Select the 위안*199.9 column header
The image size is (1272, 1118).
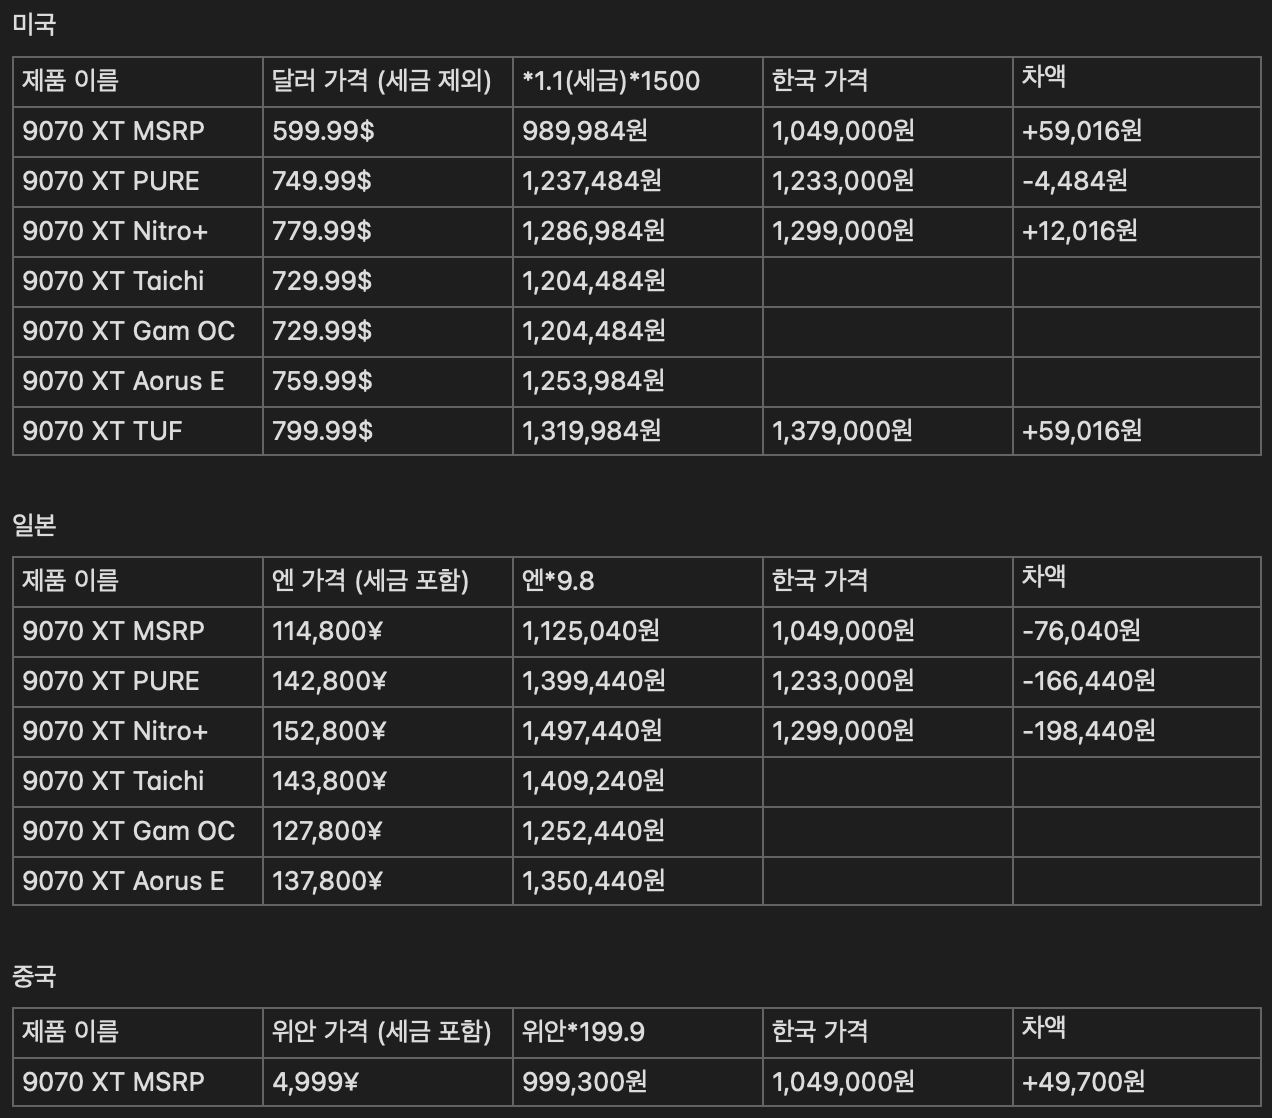coord(583,1032)
